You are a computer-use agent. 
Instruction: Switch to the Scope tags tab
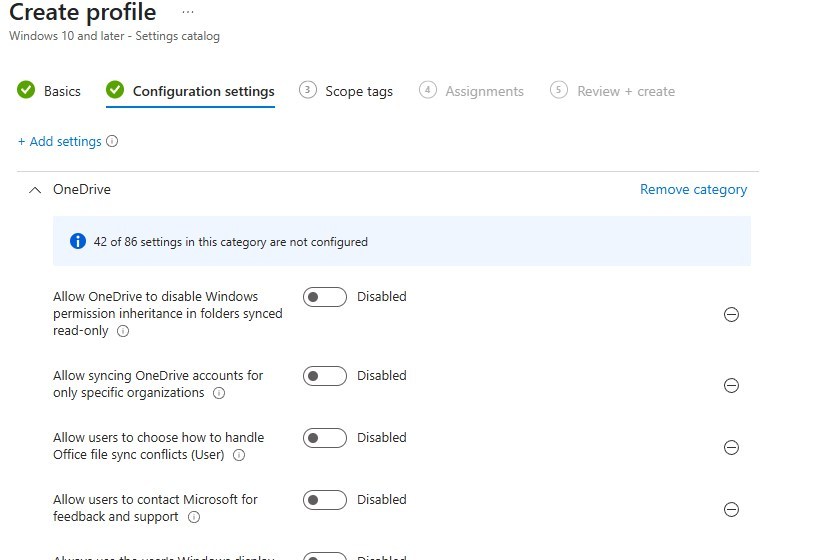point(359,91)
